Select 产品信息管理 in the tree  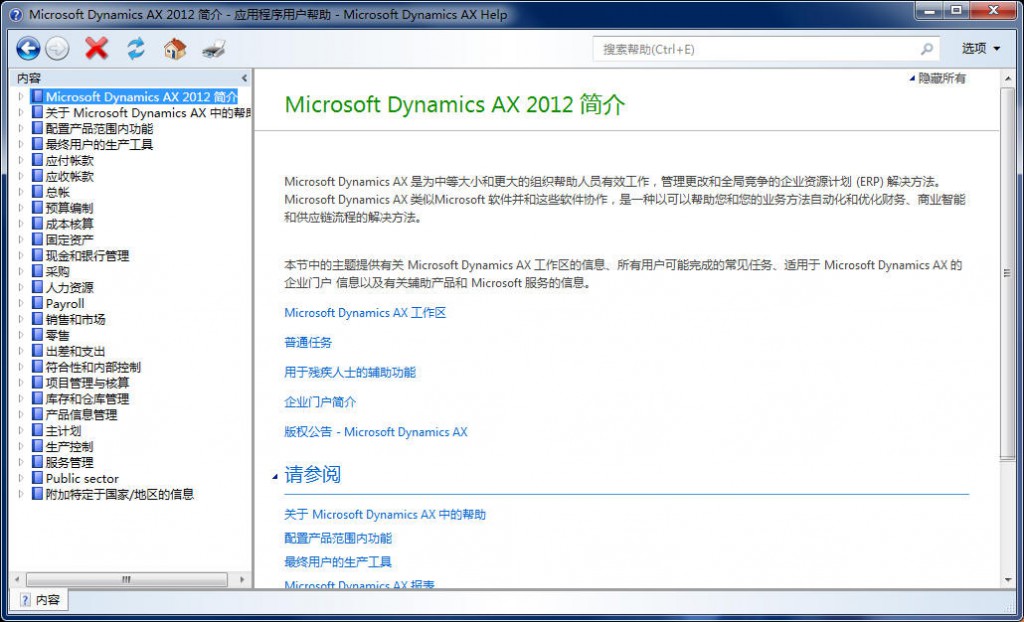point(81,415)
